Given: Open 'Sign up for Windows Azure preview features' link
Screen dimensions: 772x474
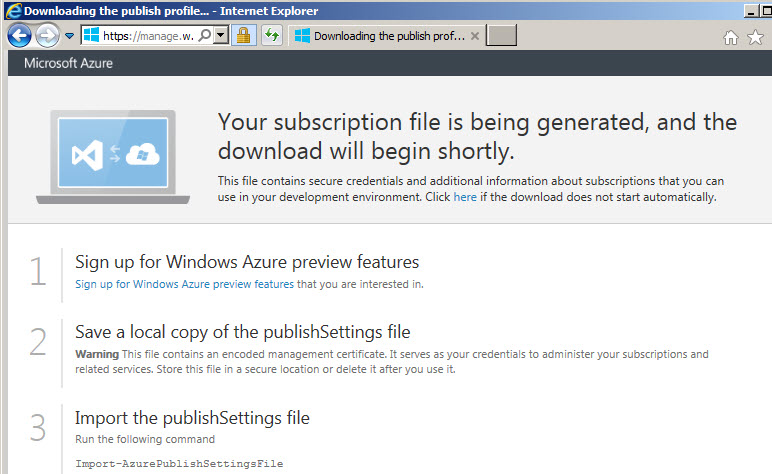Looking at the screenshot, I should click(185, 284).
